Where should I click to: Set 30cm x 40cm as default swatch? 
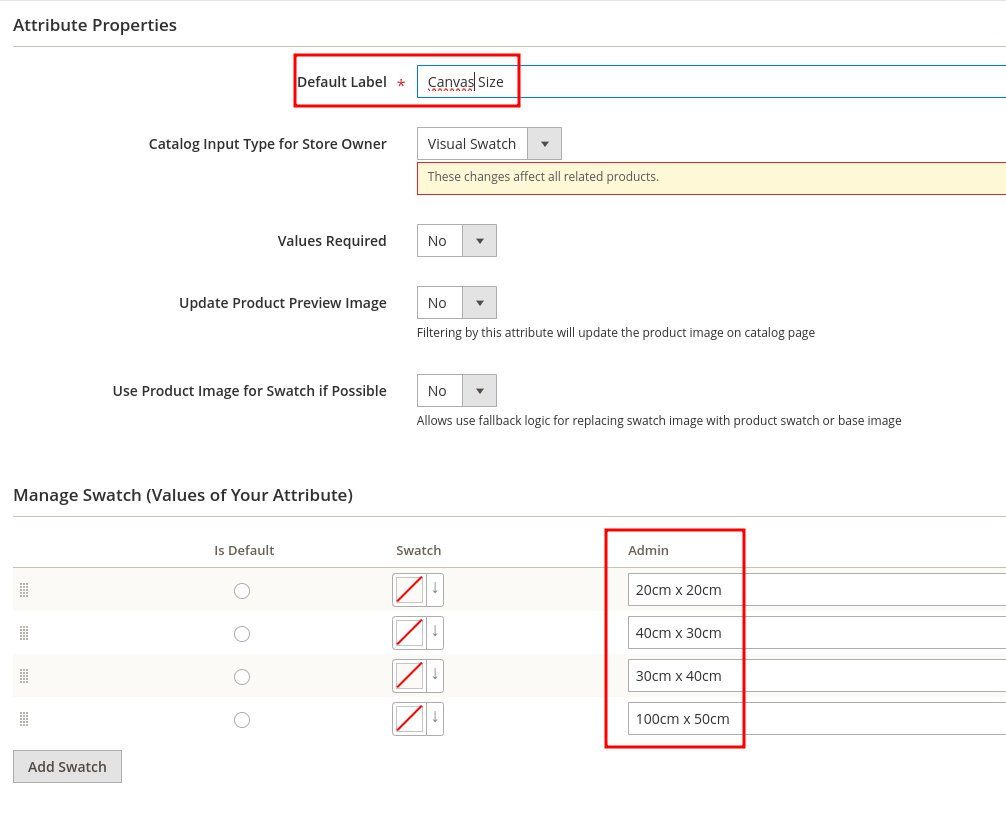[x=242, y=677]
